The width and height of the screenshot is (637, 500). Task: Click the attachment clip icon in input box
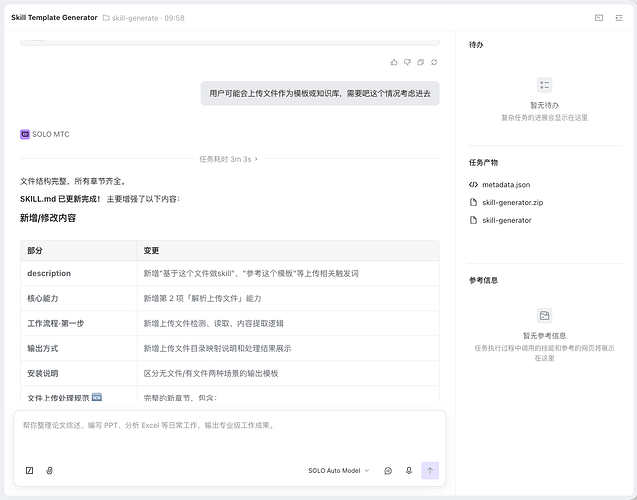pyautogui.click(x=49, y=470)
